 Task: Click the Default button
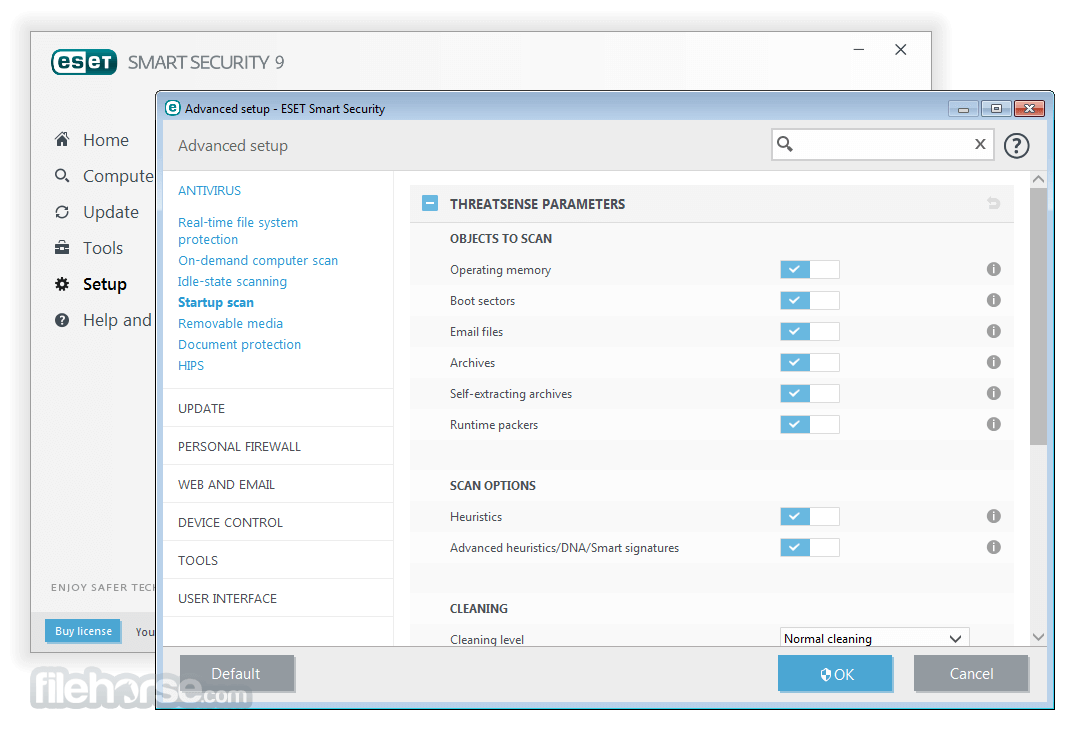(237, 673)
